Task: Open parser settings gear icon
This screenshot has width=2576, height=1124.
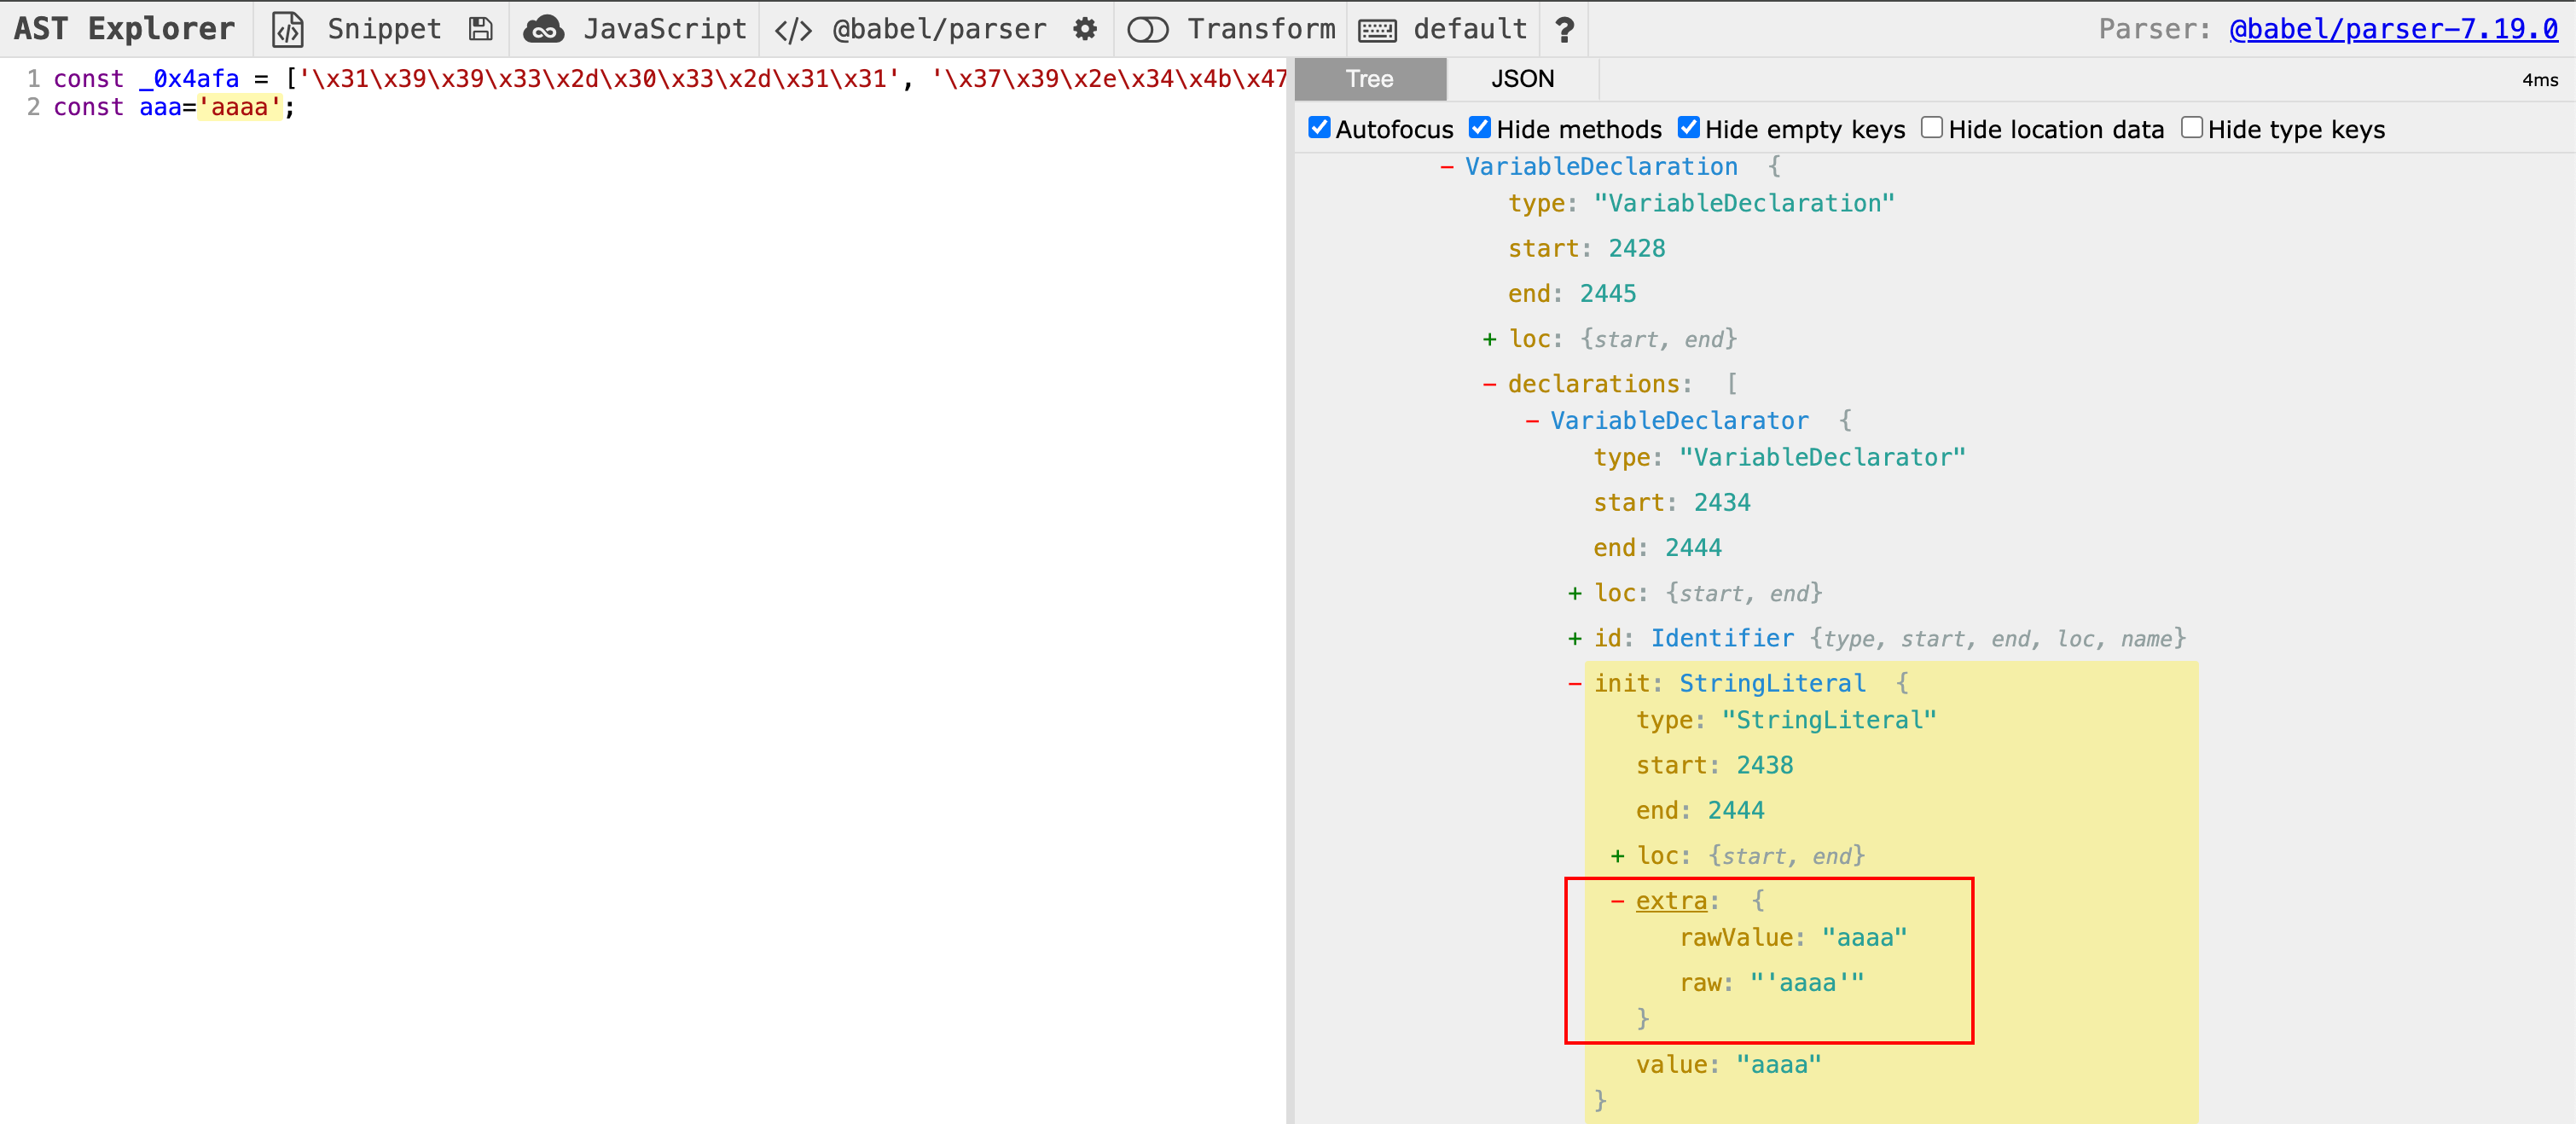Action: click(x=1085, y=29)
